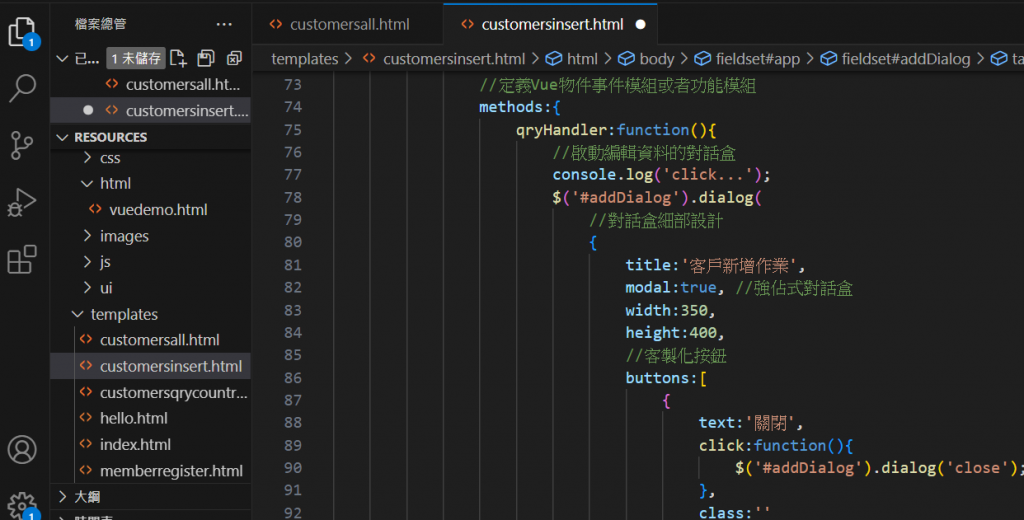1024x520 pixels.
Task: Place cursor on modal:true text
Action: click(671, 287)
